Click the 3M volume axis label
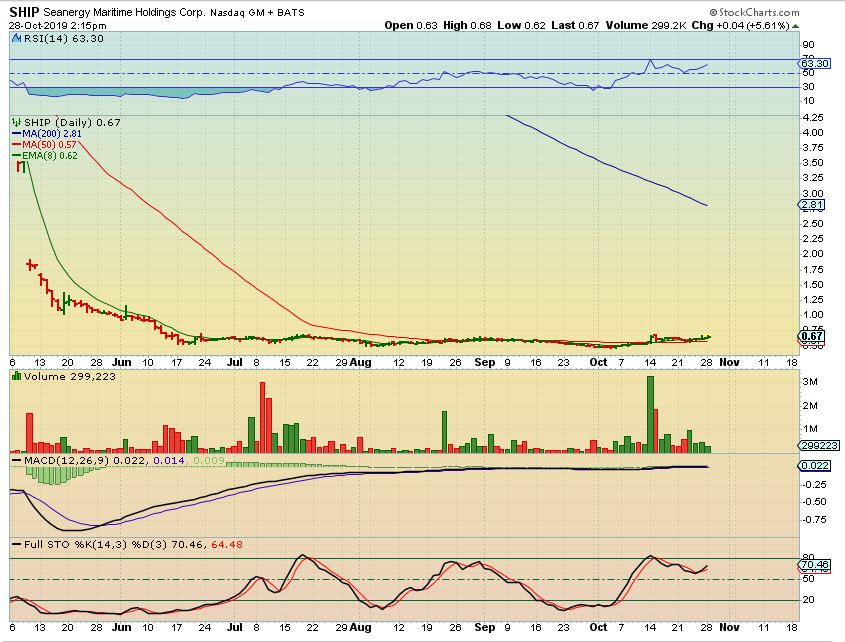The image size is (845, 642). [x=810, y=382]
